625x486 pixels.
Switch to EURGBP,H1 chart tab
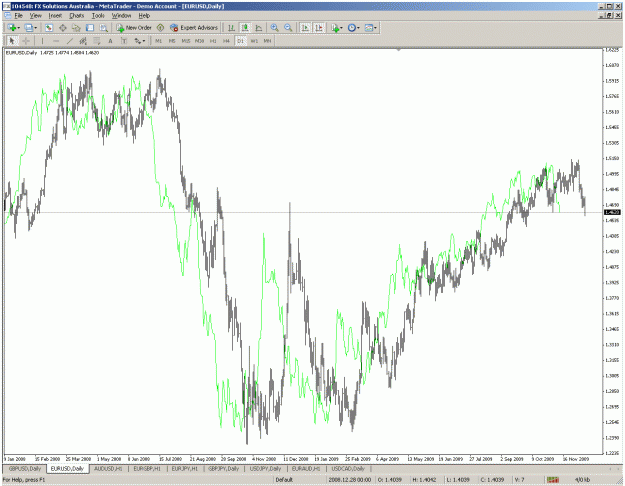(x=147, y=468)
